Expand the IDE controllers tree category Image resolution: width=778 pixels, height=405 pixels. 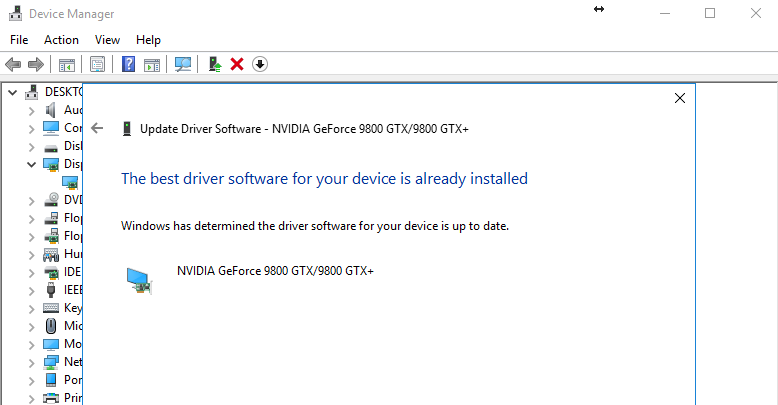tap(31, 273)
